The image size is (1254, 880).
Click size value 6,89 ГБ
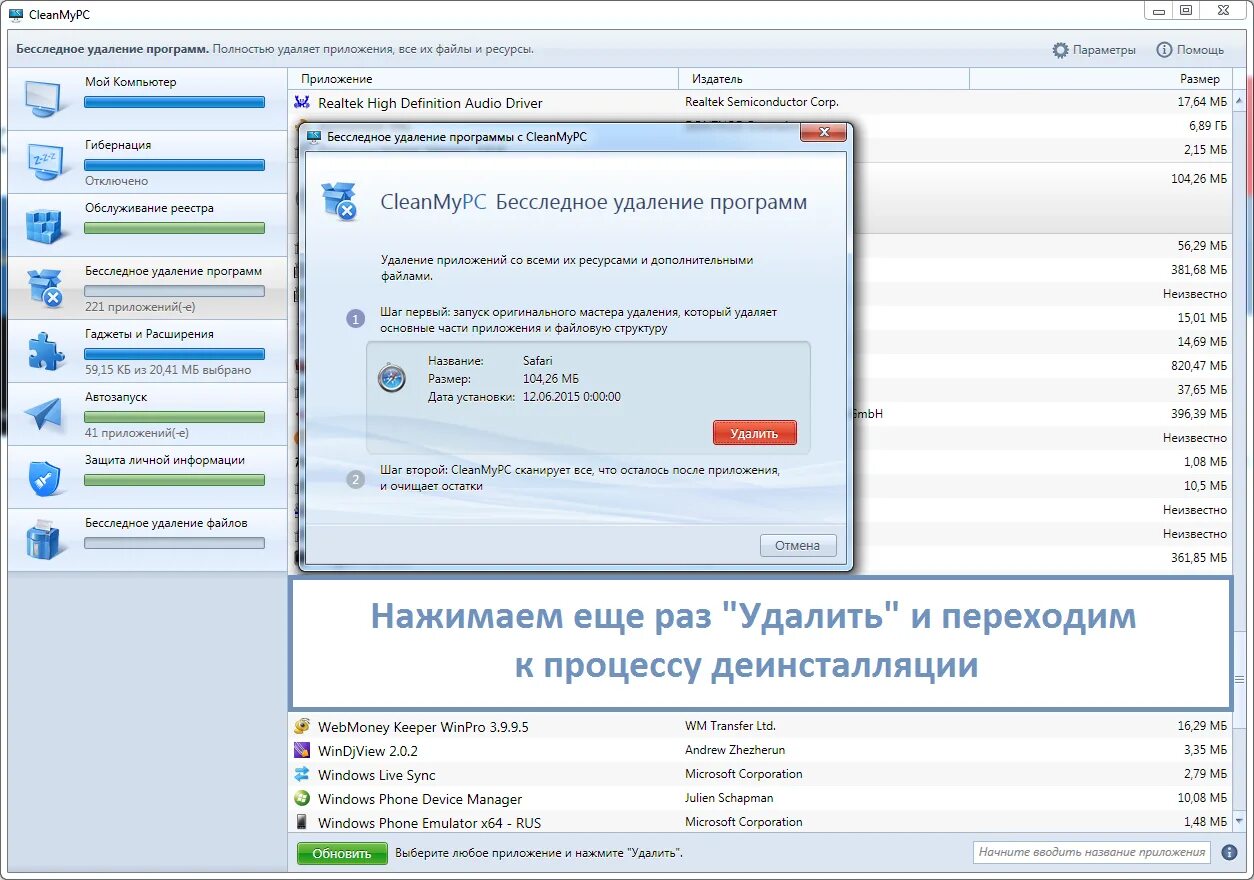[1207, 126]
